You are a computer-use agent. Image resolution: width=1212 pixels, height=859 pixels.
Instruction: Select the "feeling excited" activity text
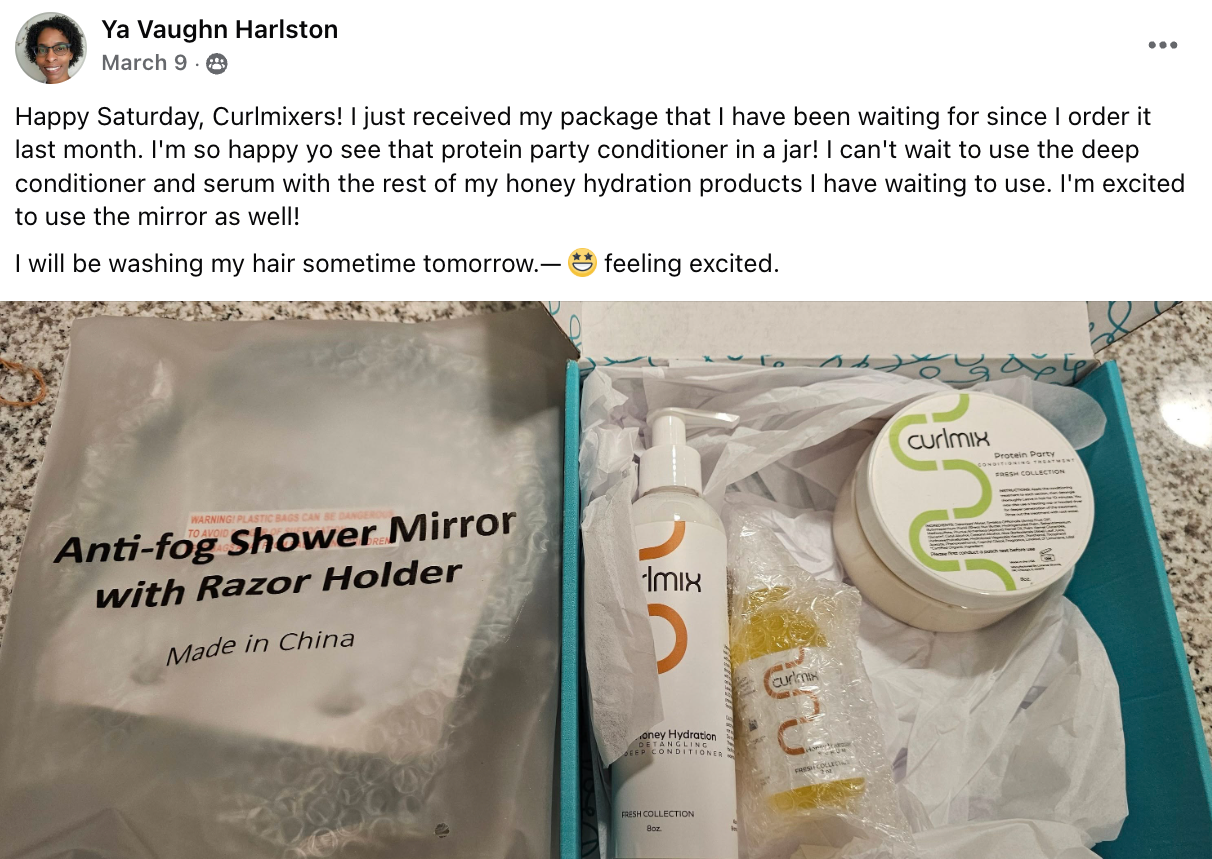(690, 265)
